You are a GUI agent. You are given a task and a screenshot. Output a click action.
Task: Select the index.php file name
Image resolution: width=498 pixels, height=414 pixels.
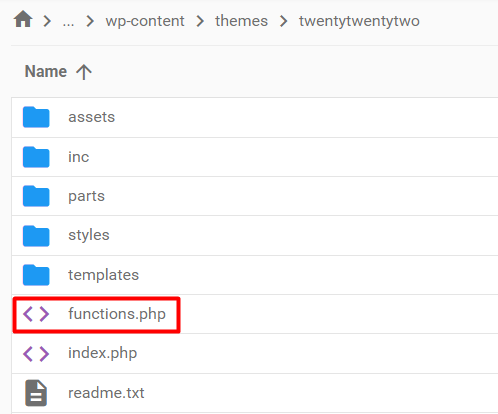[103, 353]
